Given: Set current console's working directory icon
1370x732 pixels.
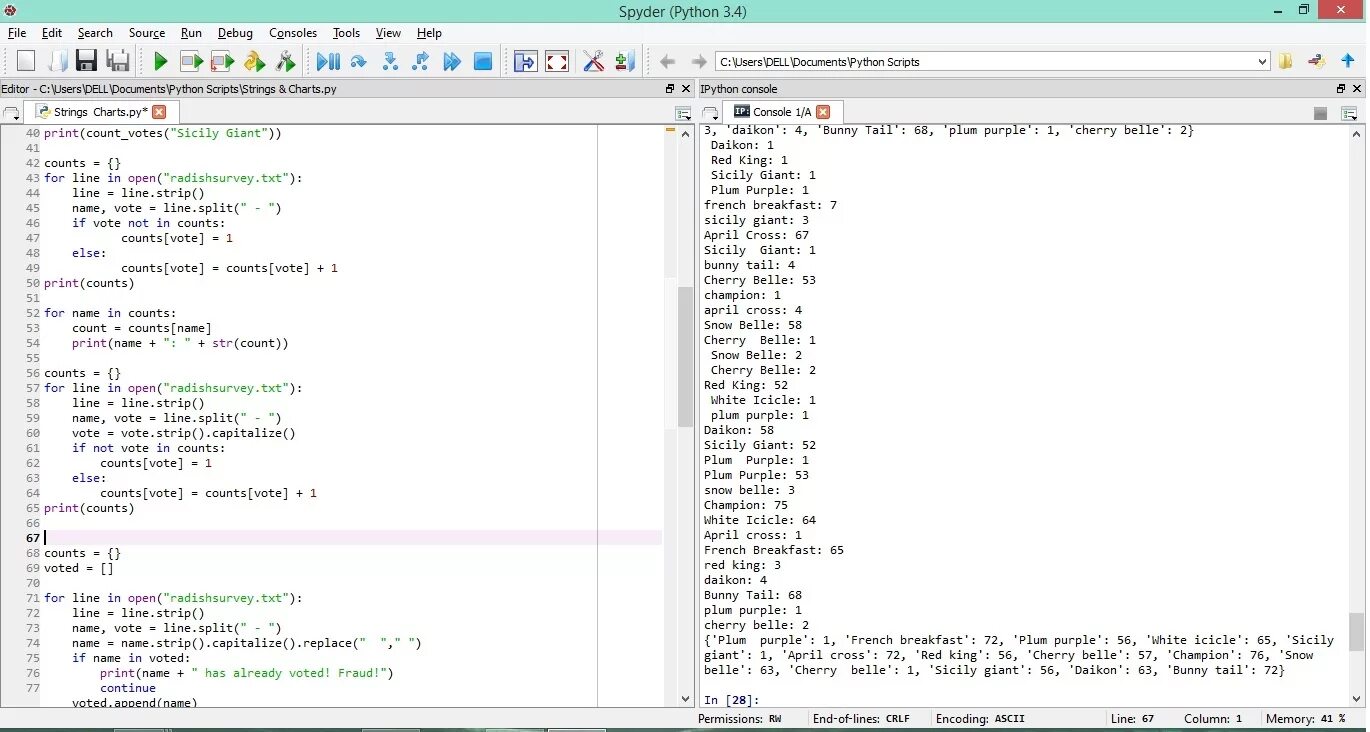Looking at the screenshot, I should (1316, 62).
